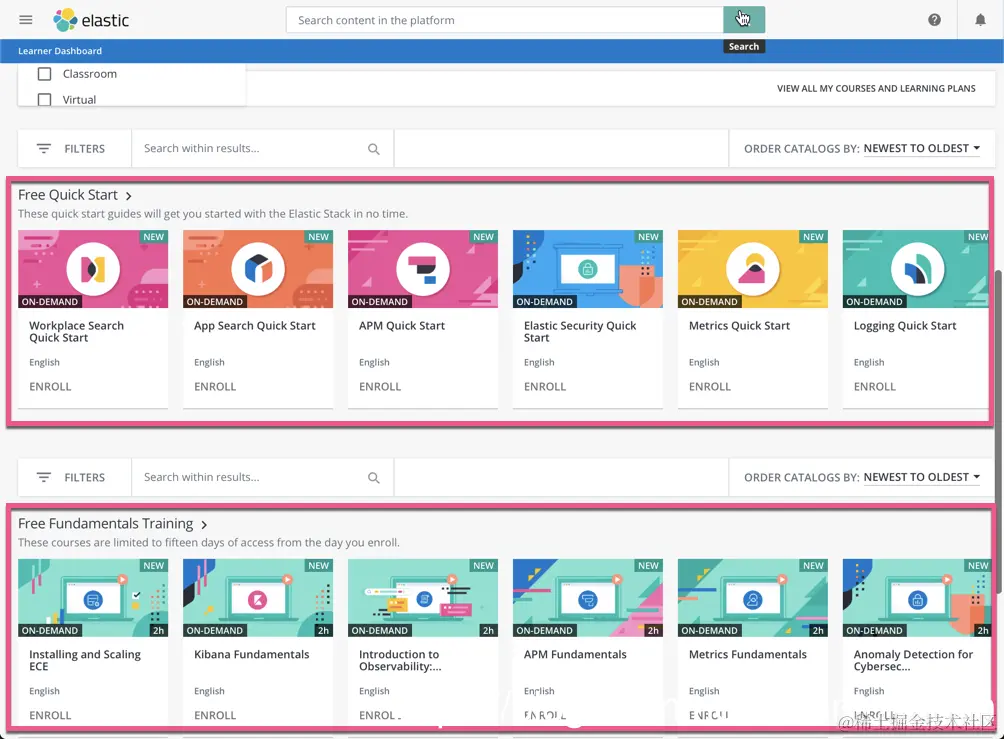This screenshot has height=739, width=1004.
Task: Click the Kibana Fundamentals title
Action: (x=252, y=654)
